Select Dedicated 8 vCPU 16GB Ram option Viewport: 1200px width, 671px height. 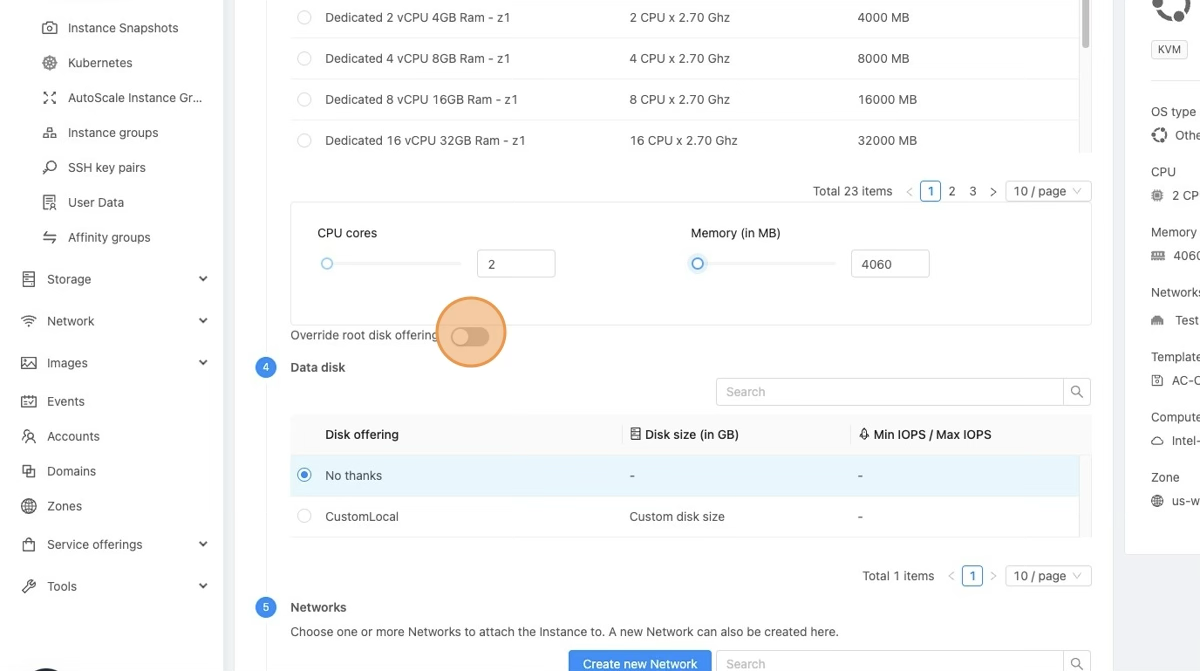coord(304,100)
